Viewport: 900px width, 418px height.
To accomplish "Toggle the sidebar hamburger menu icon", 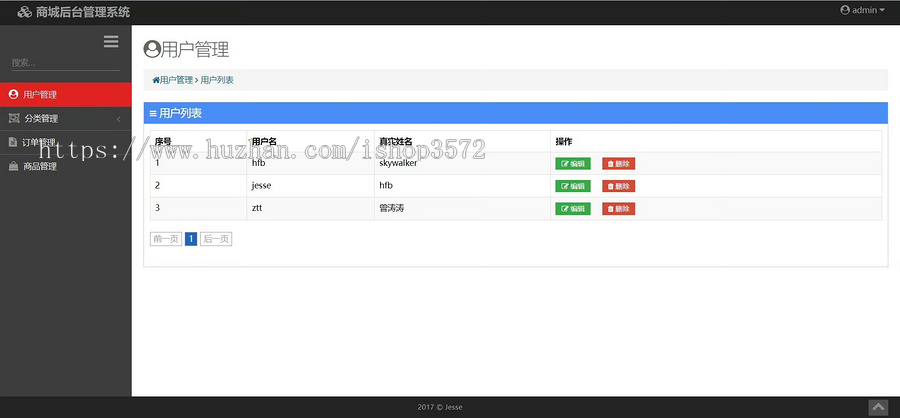I will 111,41.
